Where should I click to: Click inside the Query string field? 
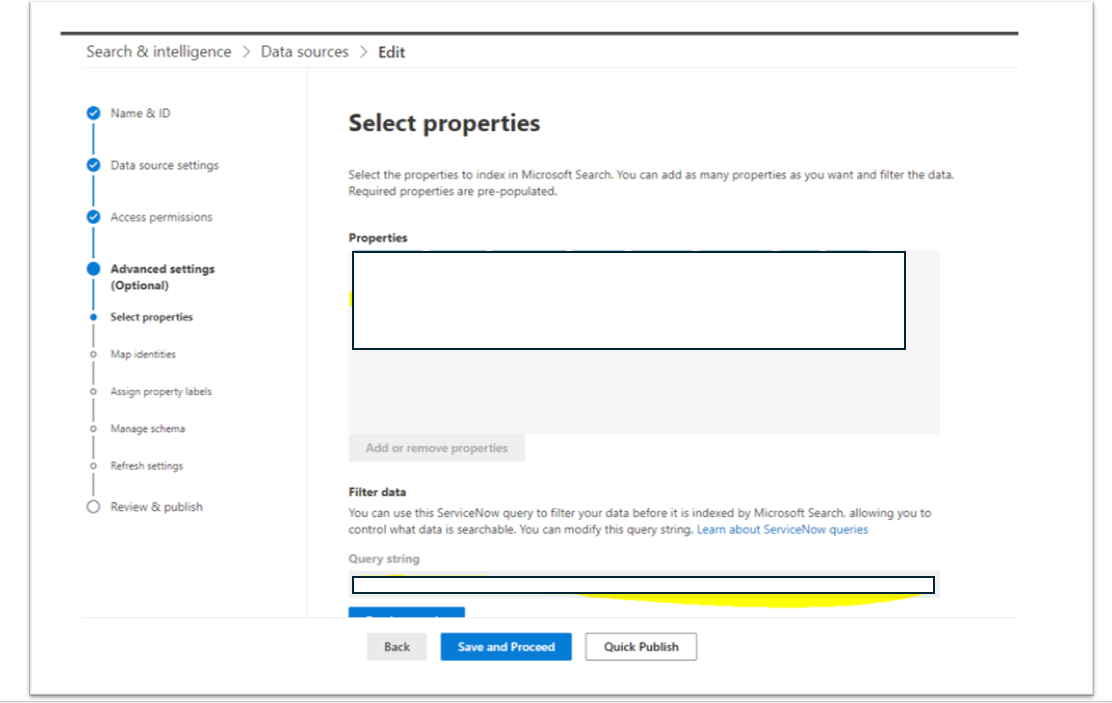tap(640, 585)
